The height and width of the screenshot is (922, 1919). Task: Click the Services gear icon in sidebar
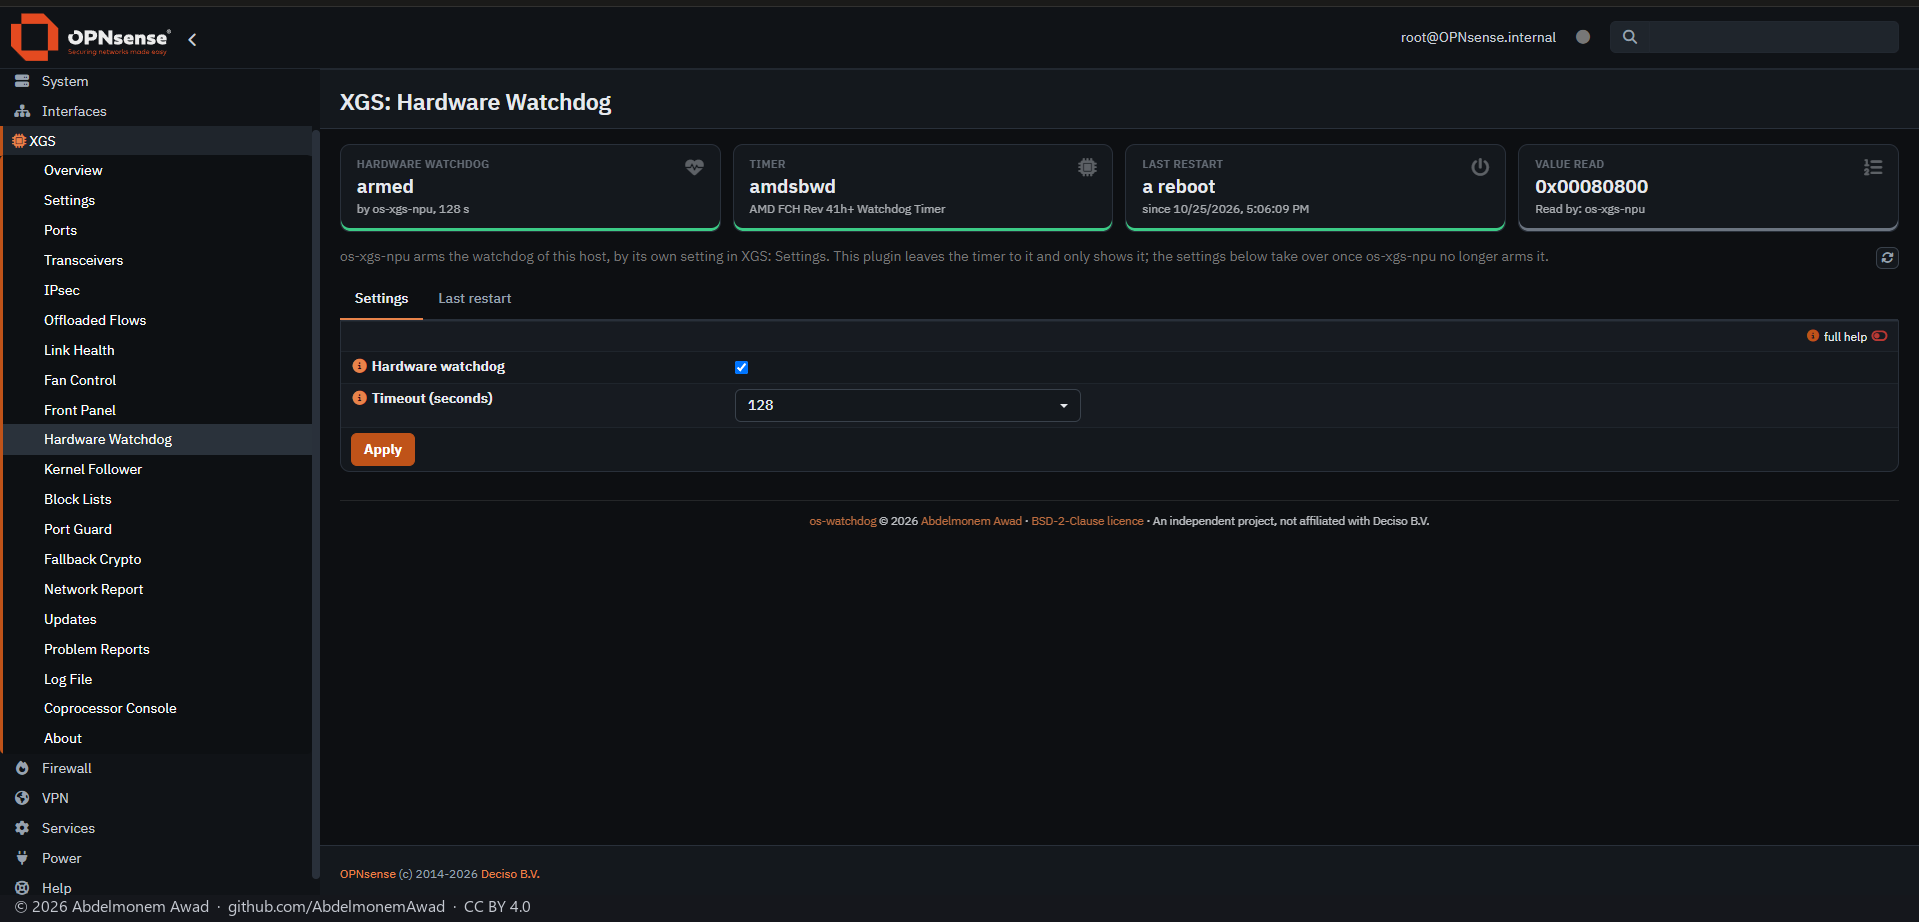click(22, 828)
